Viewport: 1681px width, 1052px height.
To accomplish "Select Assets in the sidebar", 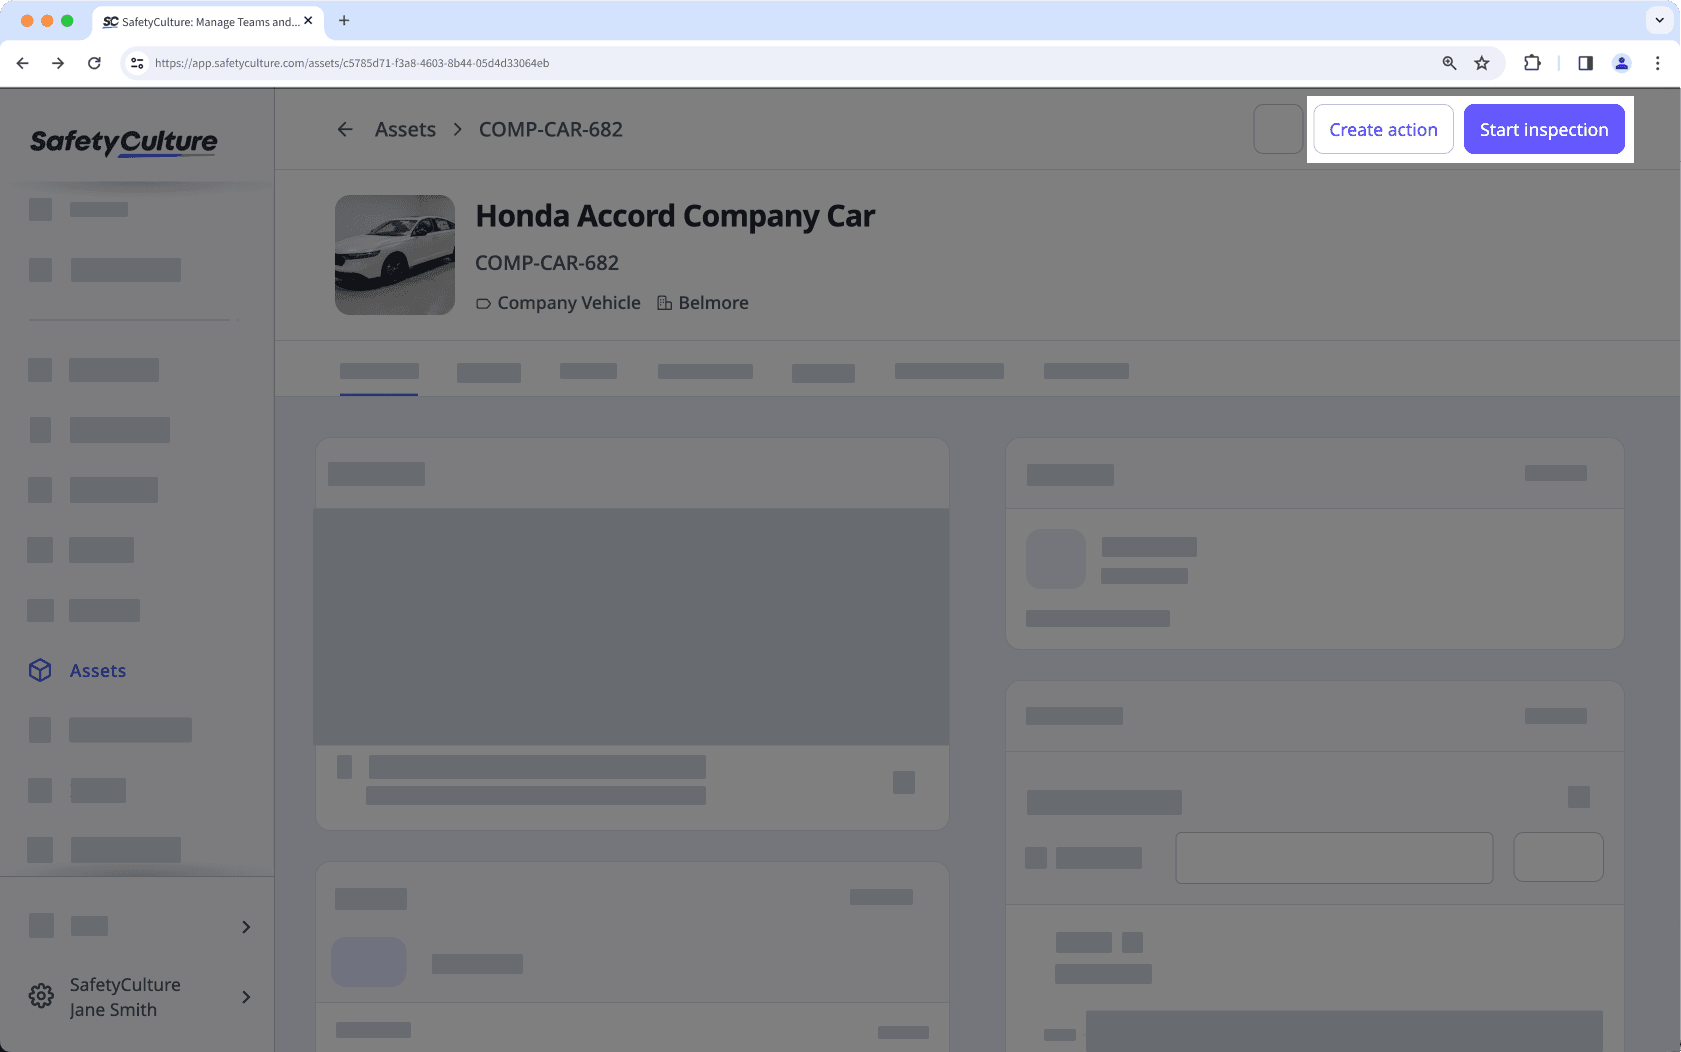I will 97,670.
